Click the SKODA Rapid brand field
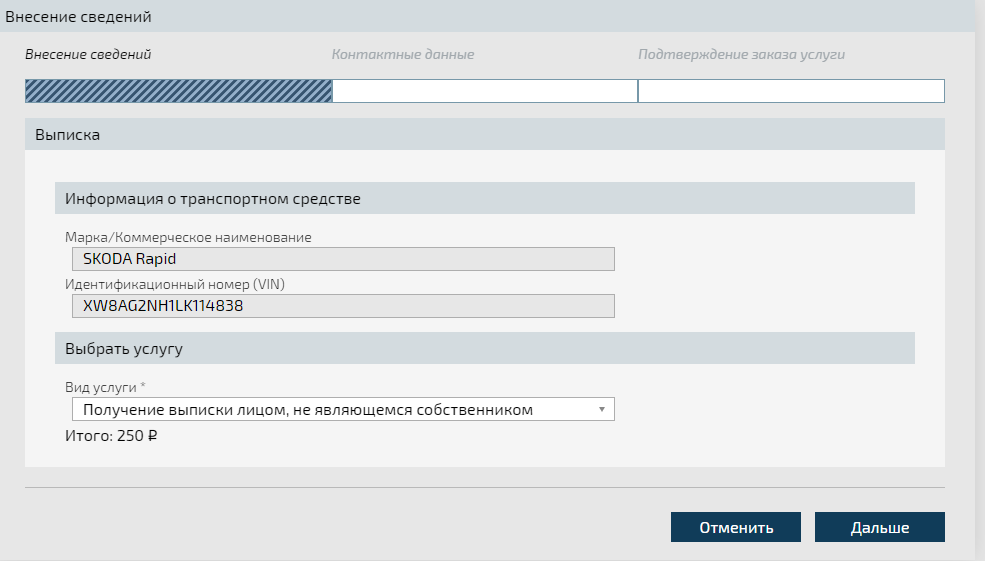This screenshot has height=561, width=985. point(342,259)
